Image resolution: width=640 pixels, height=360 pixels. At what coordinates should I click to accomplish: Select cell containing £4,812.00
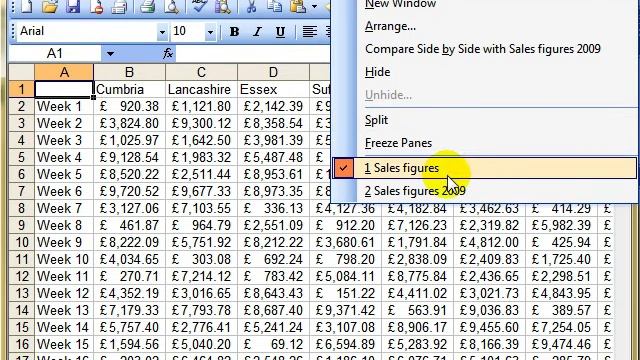click(489, 242)
